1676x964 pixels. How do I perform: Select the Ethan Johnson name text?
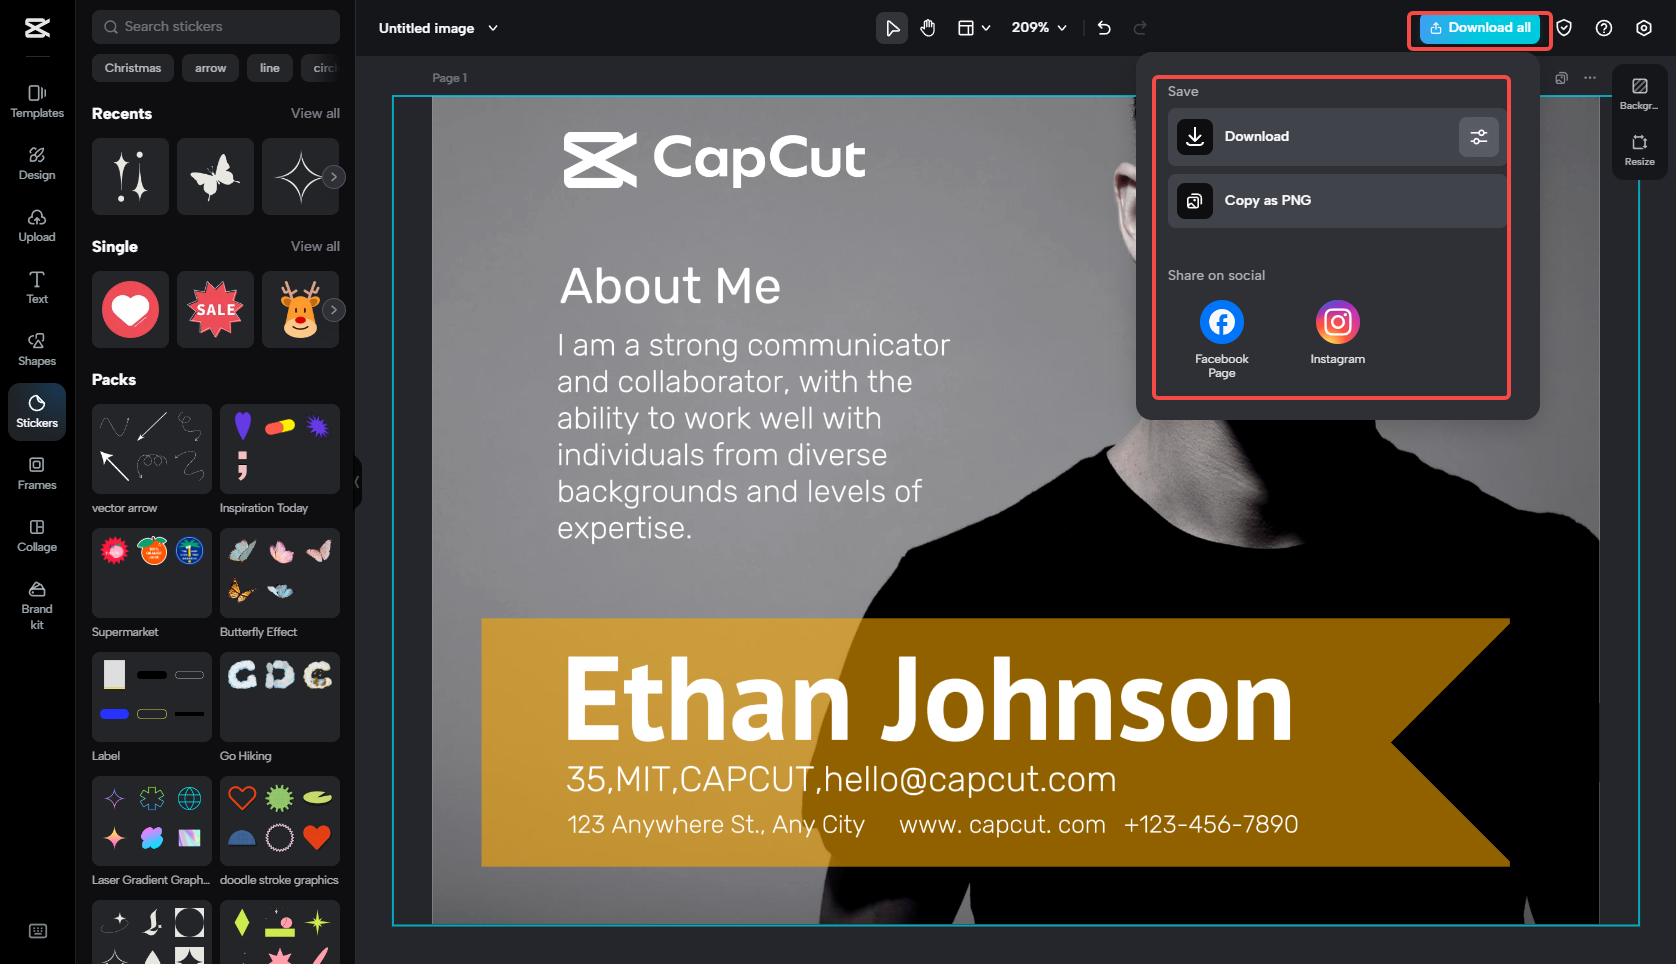tap(929, 702)
